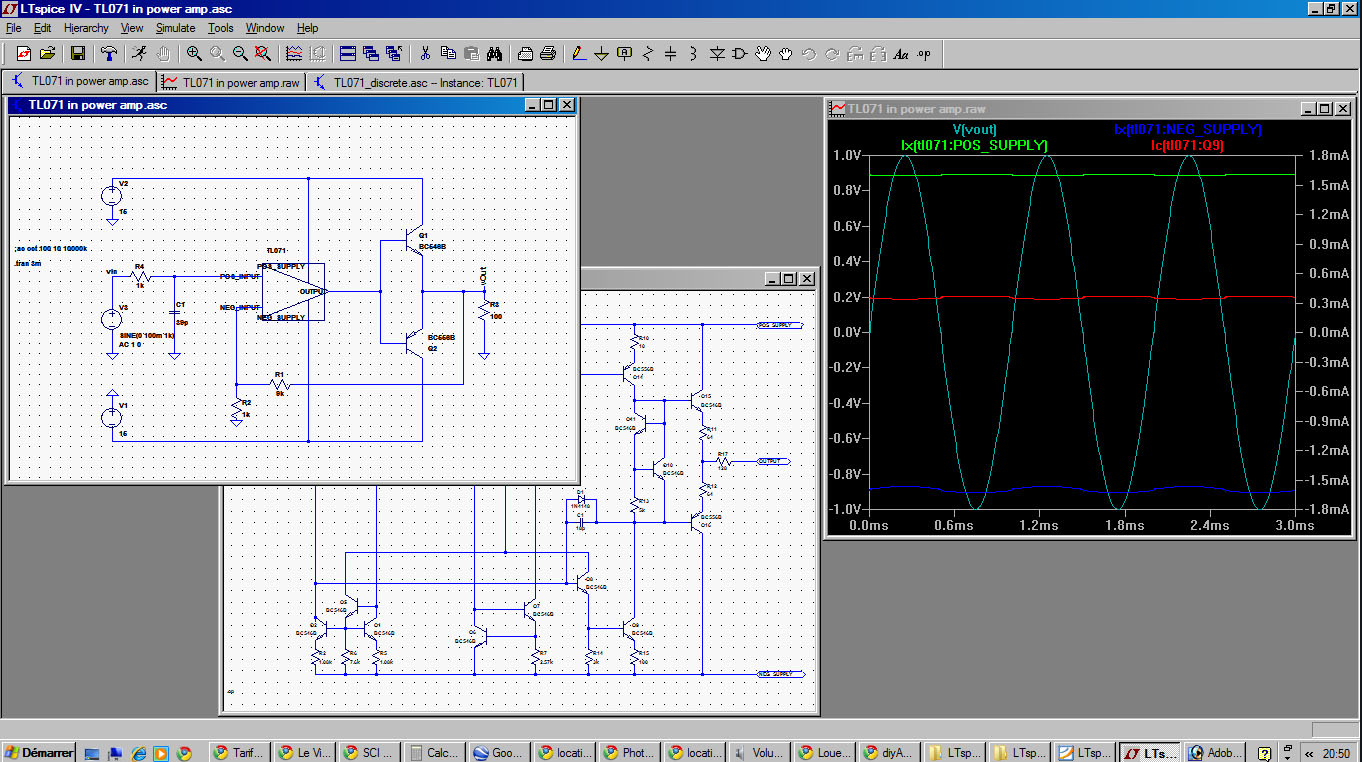The width and height of the screenshot is (1362, 762).
Task: Place a resistor from the toolbar
Action: [x=648, y=53]
